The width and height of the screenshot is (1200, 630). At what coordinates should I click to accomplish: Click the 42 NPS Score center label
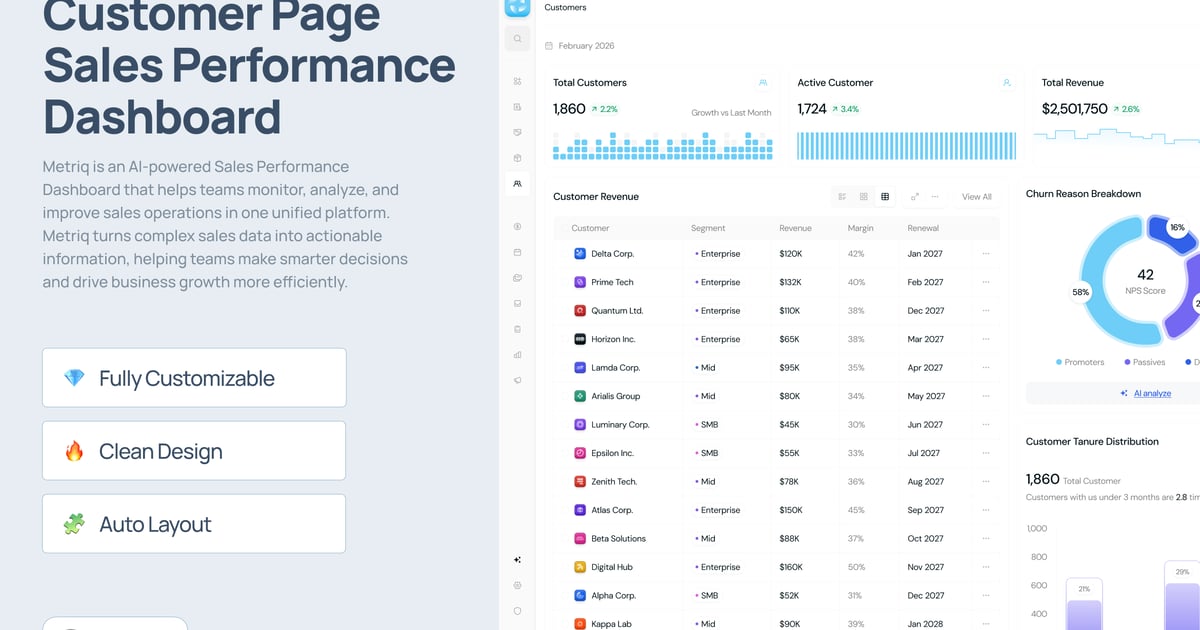point(1145,280)
